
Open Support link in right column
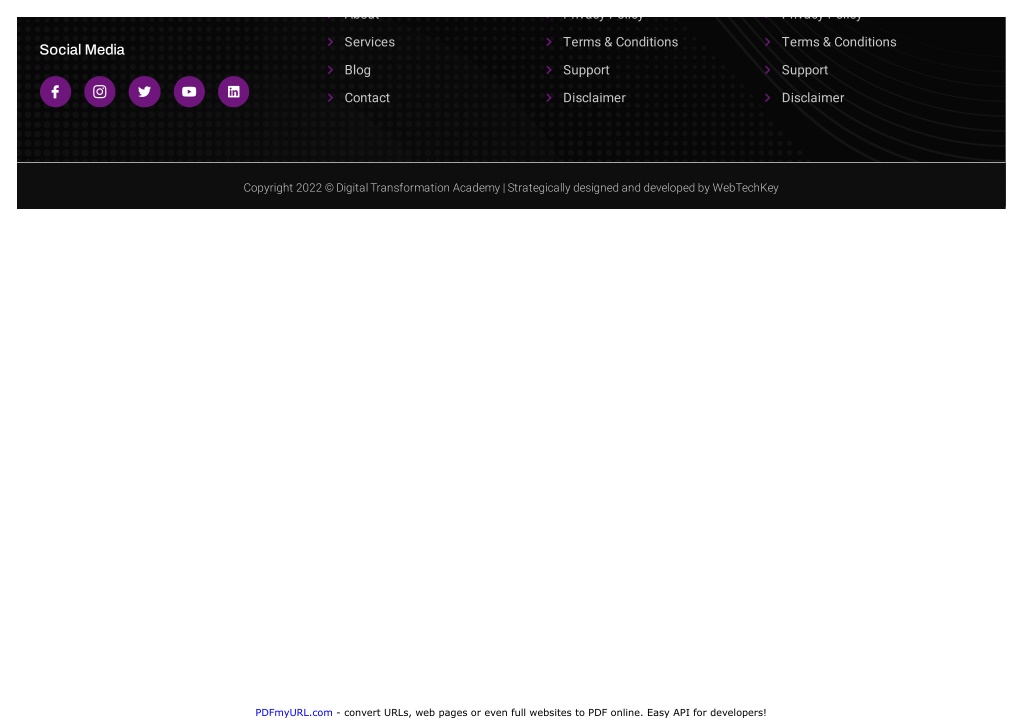(x=805, y=70)
